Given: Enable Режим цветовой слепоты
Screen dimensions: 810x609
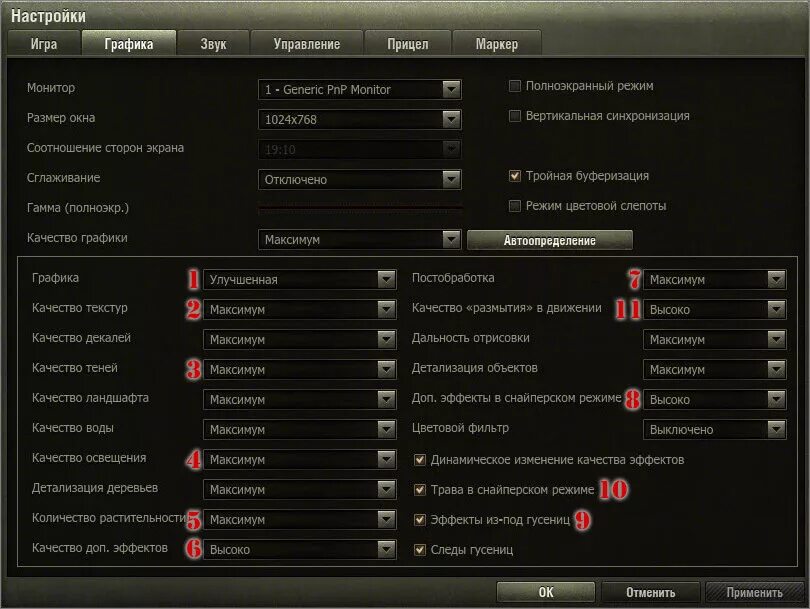Looking at the screenshot, I should [515, 206].
